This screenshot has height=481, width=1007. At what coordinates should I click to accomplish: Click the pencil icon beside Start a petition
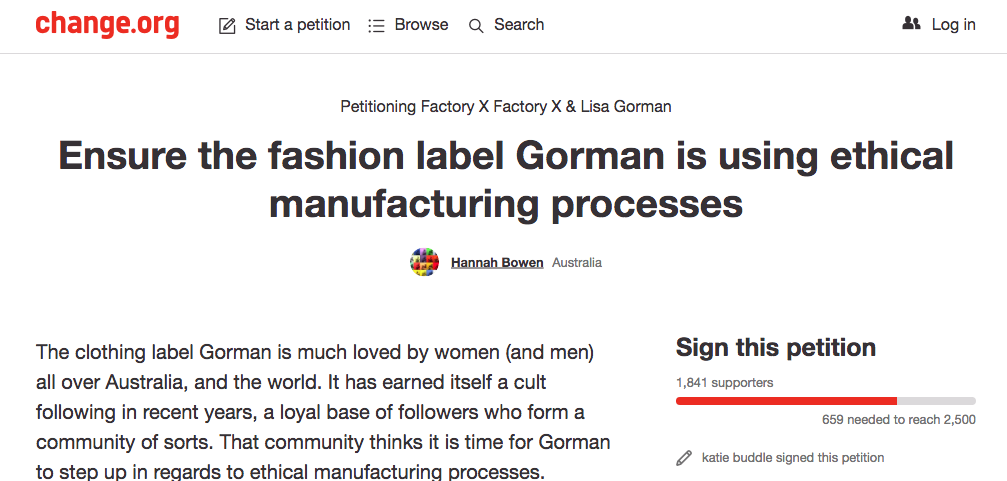point(228,25)
